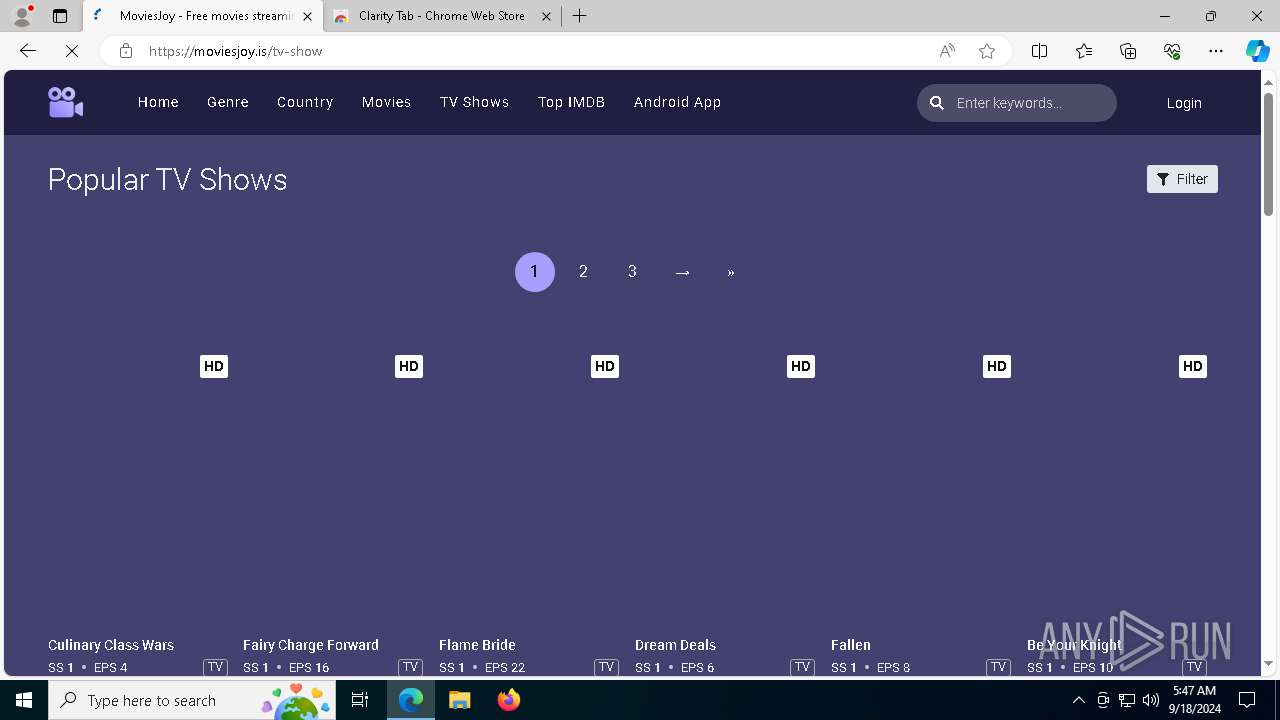This screenshot has height=720, width=1280.
Task: Open Android App nav link
Action: click(x=677, y=102)
